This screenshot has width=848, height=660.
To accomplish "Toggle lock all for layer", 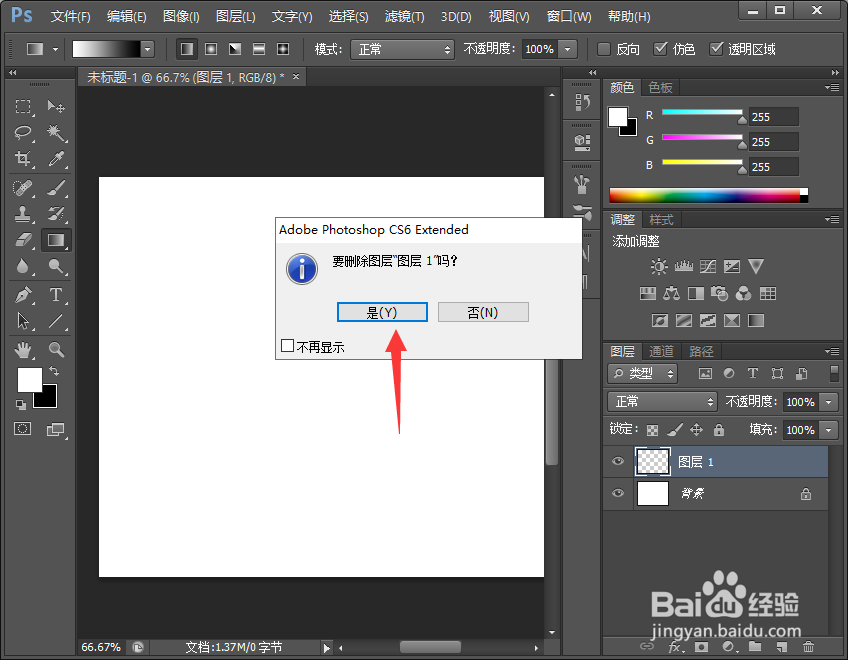I will click(x=719, y=430).
